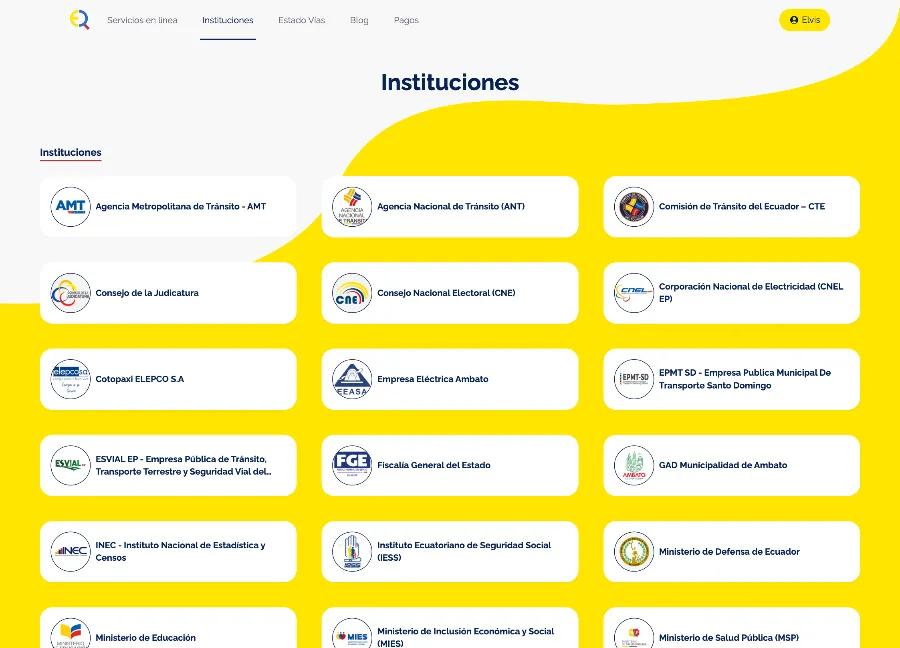Click the elepcosa logo icon
Viewport: 900px width, 648px height.
[71, 379]
